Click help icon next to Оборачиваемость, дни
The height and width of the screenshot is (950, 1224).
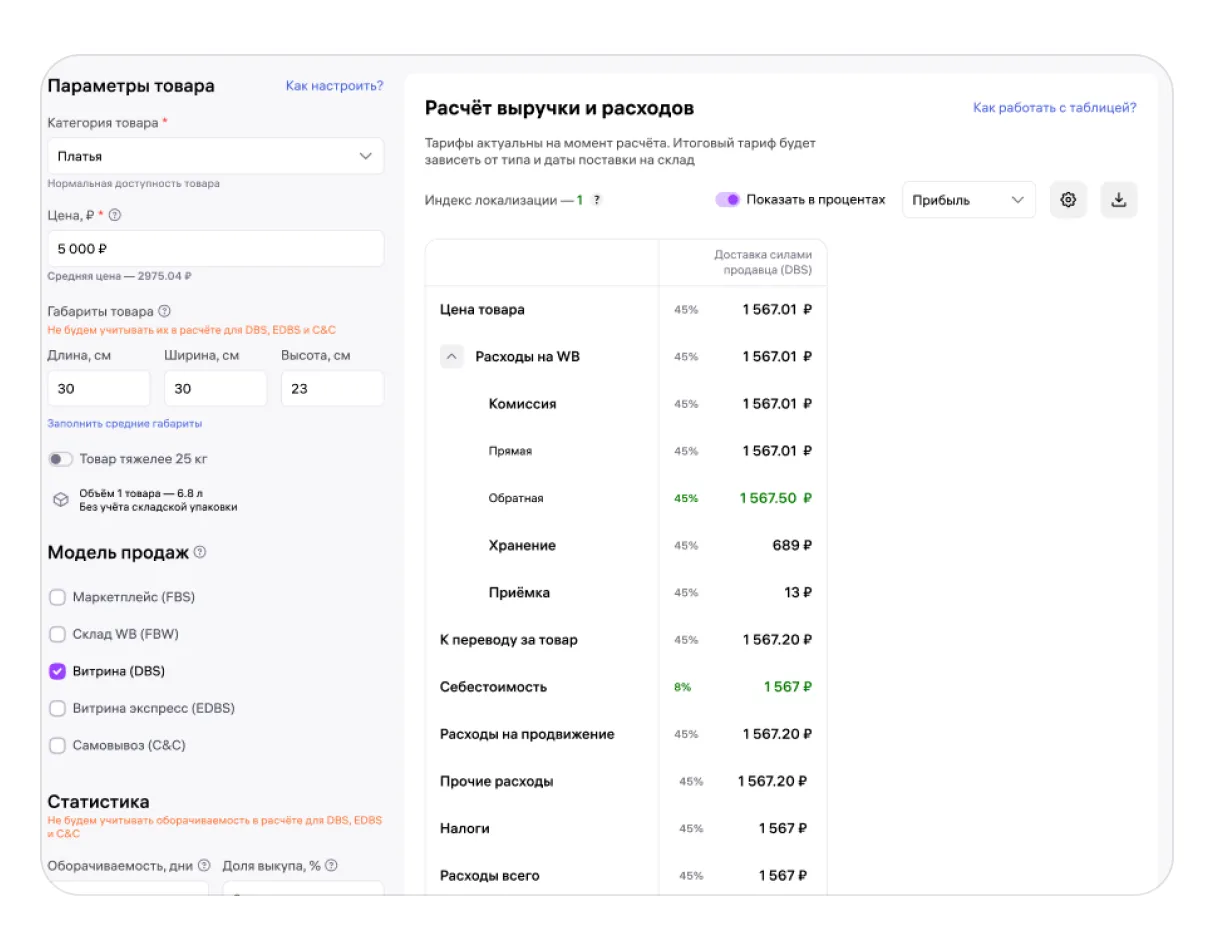pos(204,866)
